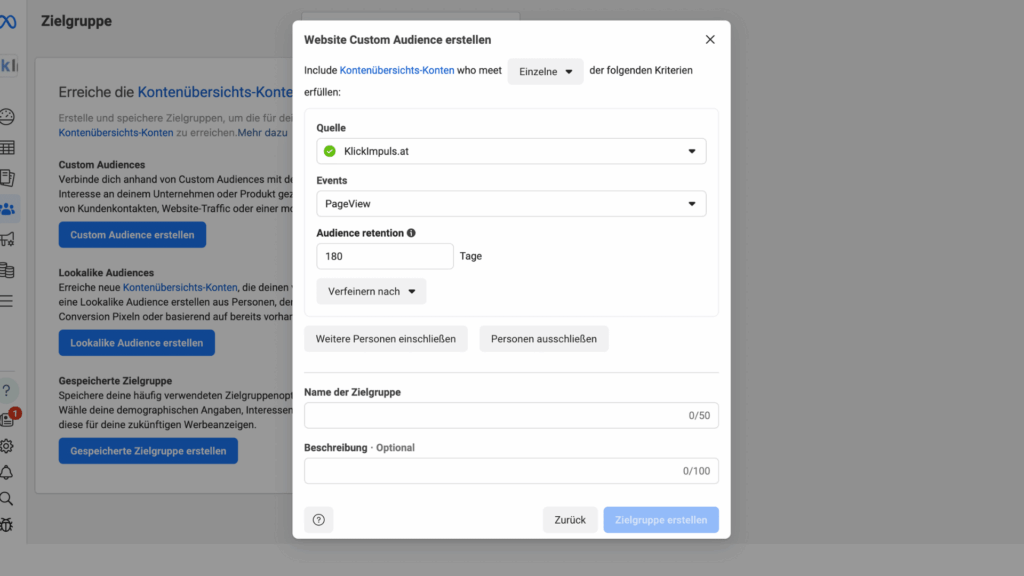This screenshot has height=576, width=1024.
Task: Click the settings gear icon in sidebar
Action: 7,446
